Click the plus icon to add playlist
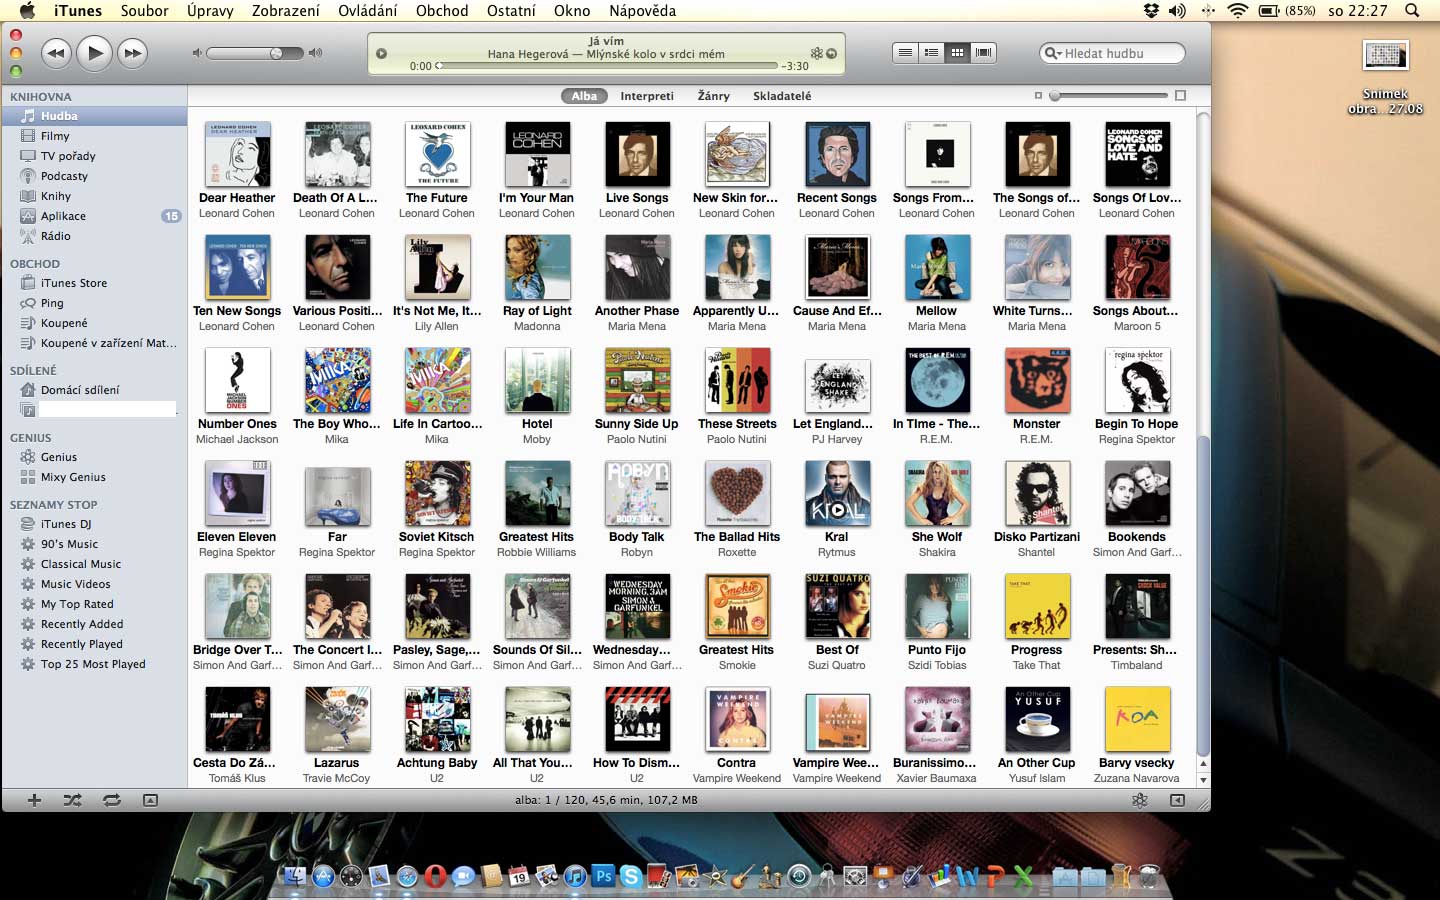The height and width of the screenshot is (900, 1440). point(34,800)
